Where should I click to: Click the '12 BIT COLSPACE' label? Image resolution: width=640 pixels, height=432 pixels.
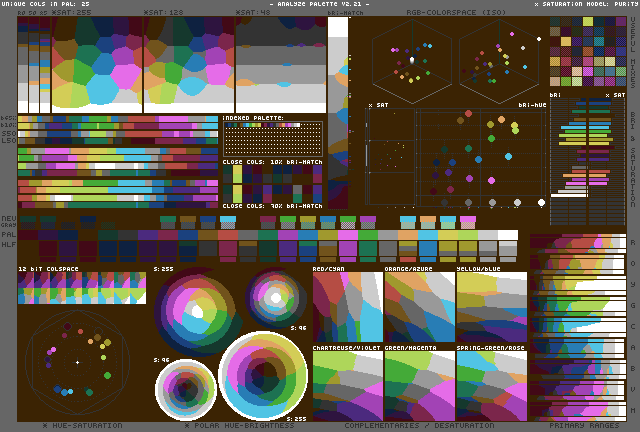pos(48,269)
